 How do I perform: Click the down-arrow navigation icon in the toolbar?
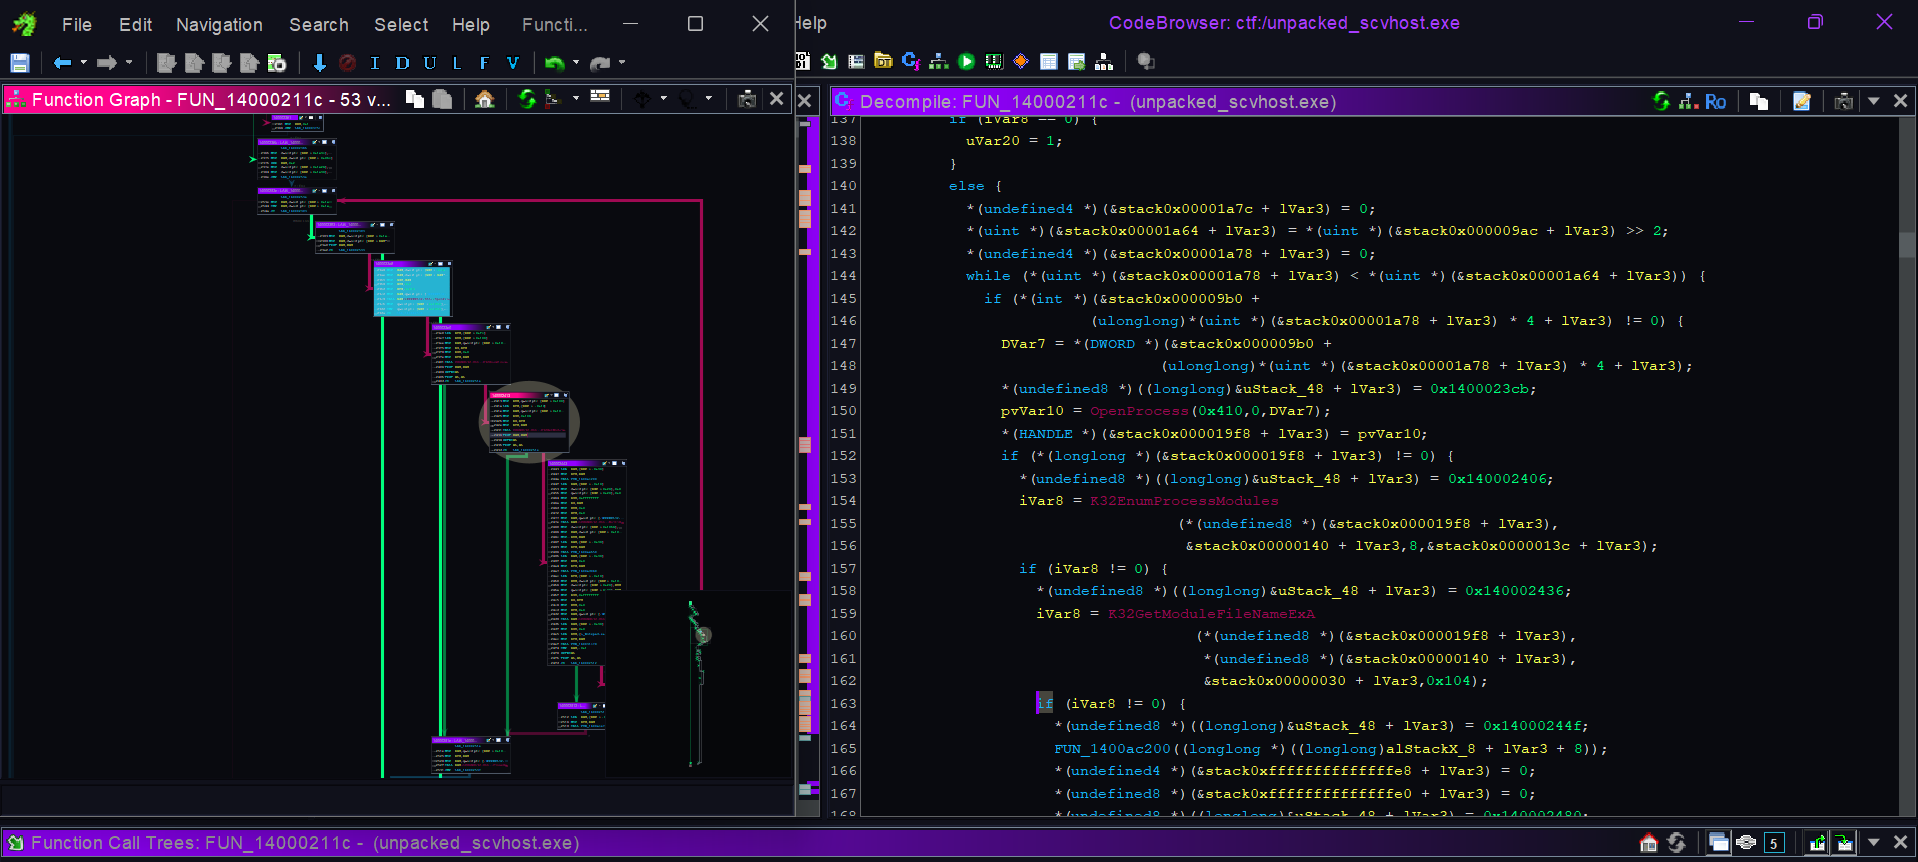click(319, 63)
